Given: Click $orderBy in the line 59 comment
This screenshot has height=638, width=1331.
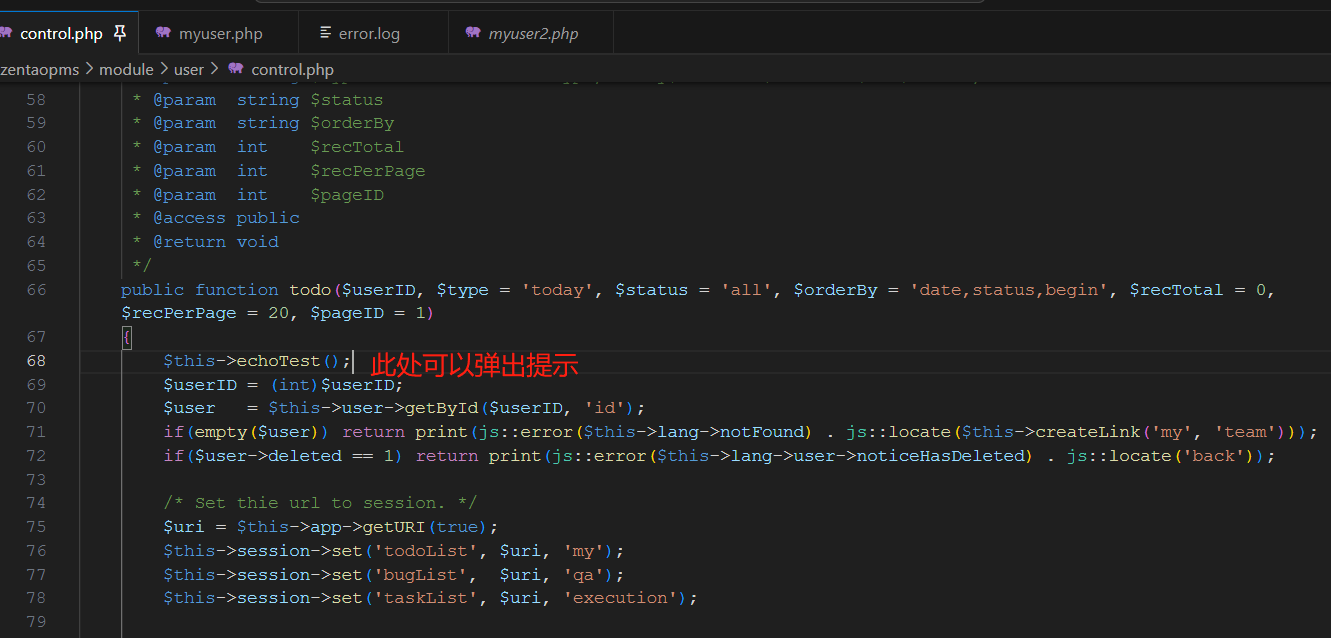Looking at the screenshot, I should pyautogui.click(x=352, y=123).
